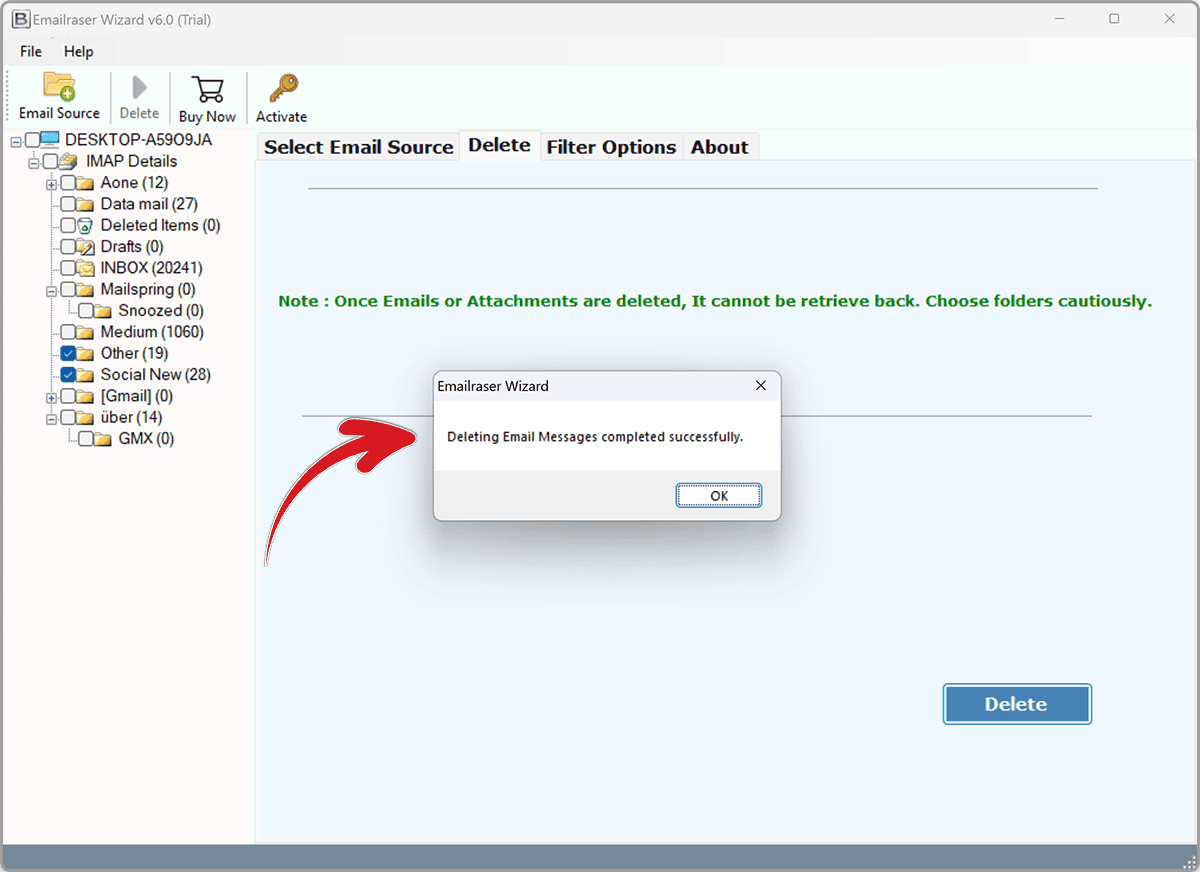Click the GMX folder icon
Screen dimensions: 1200x872
pos(103,439)
